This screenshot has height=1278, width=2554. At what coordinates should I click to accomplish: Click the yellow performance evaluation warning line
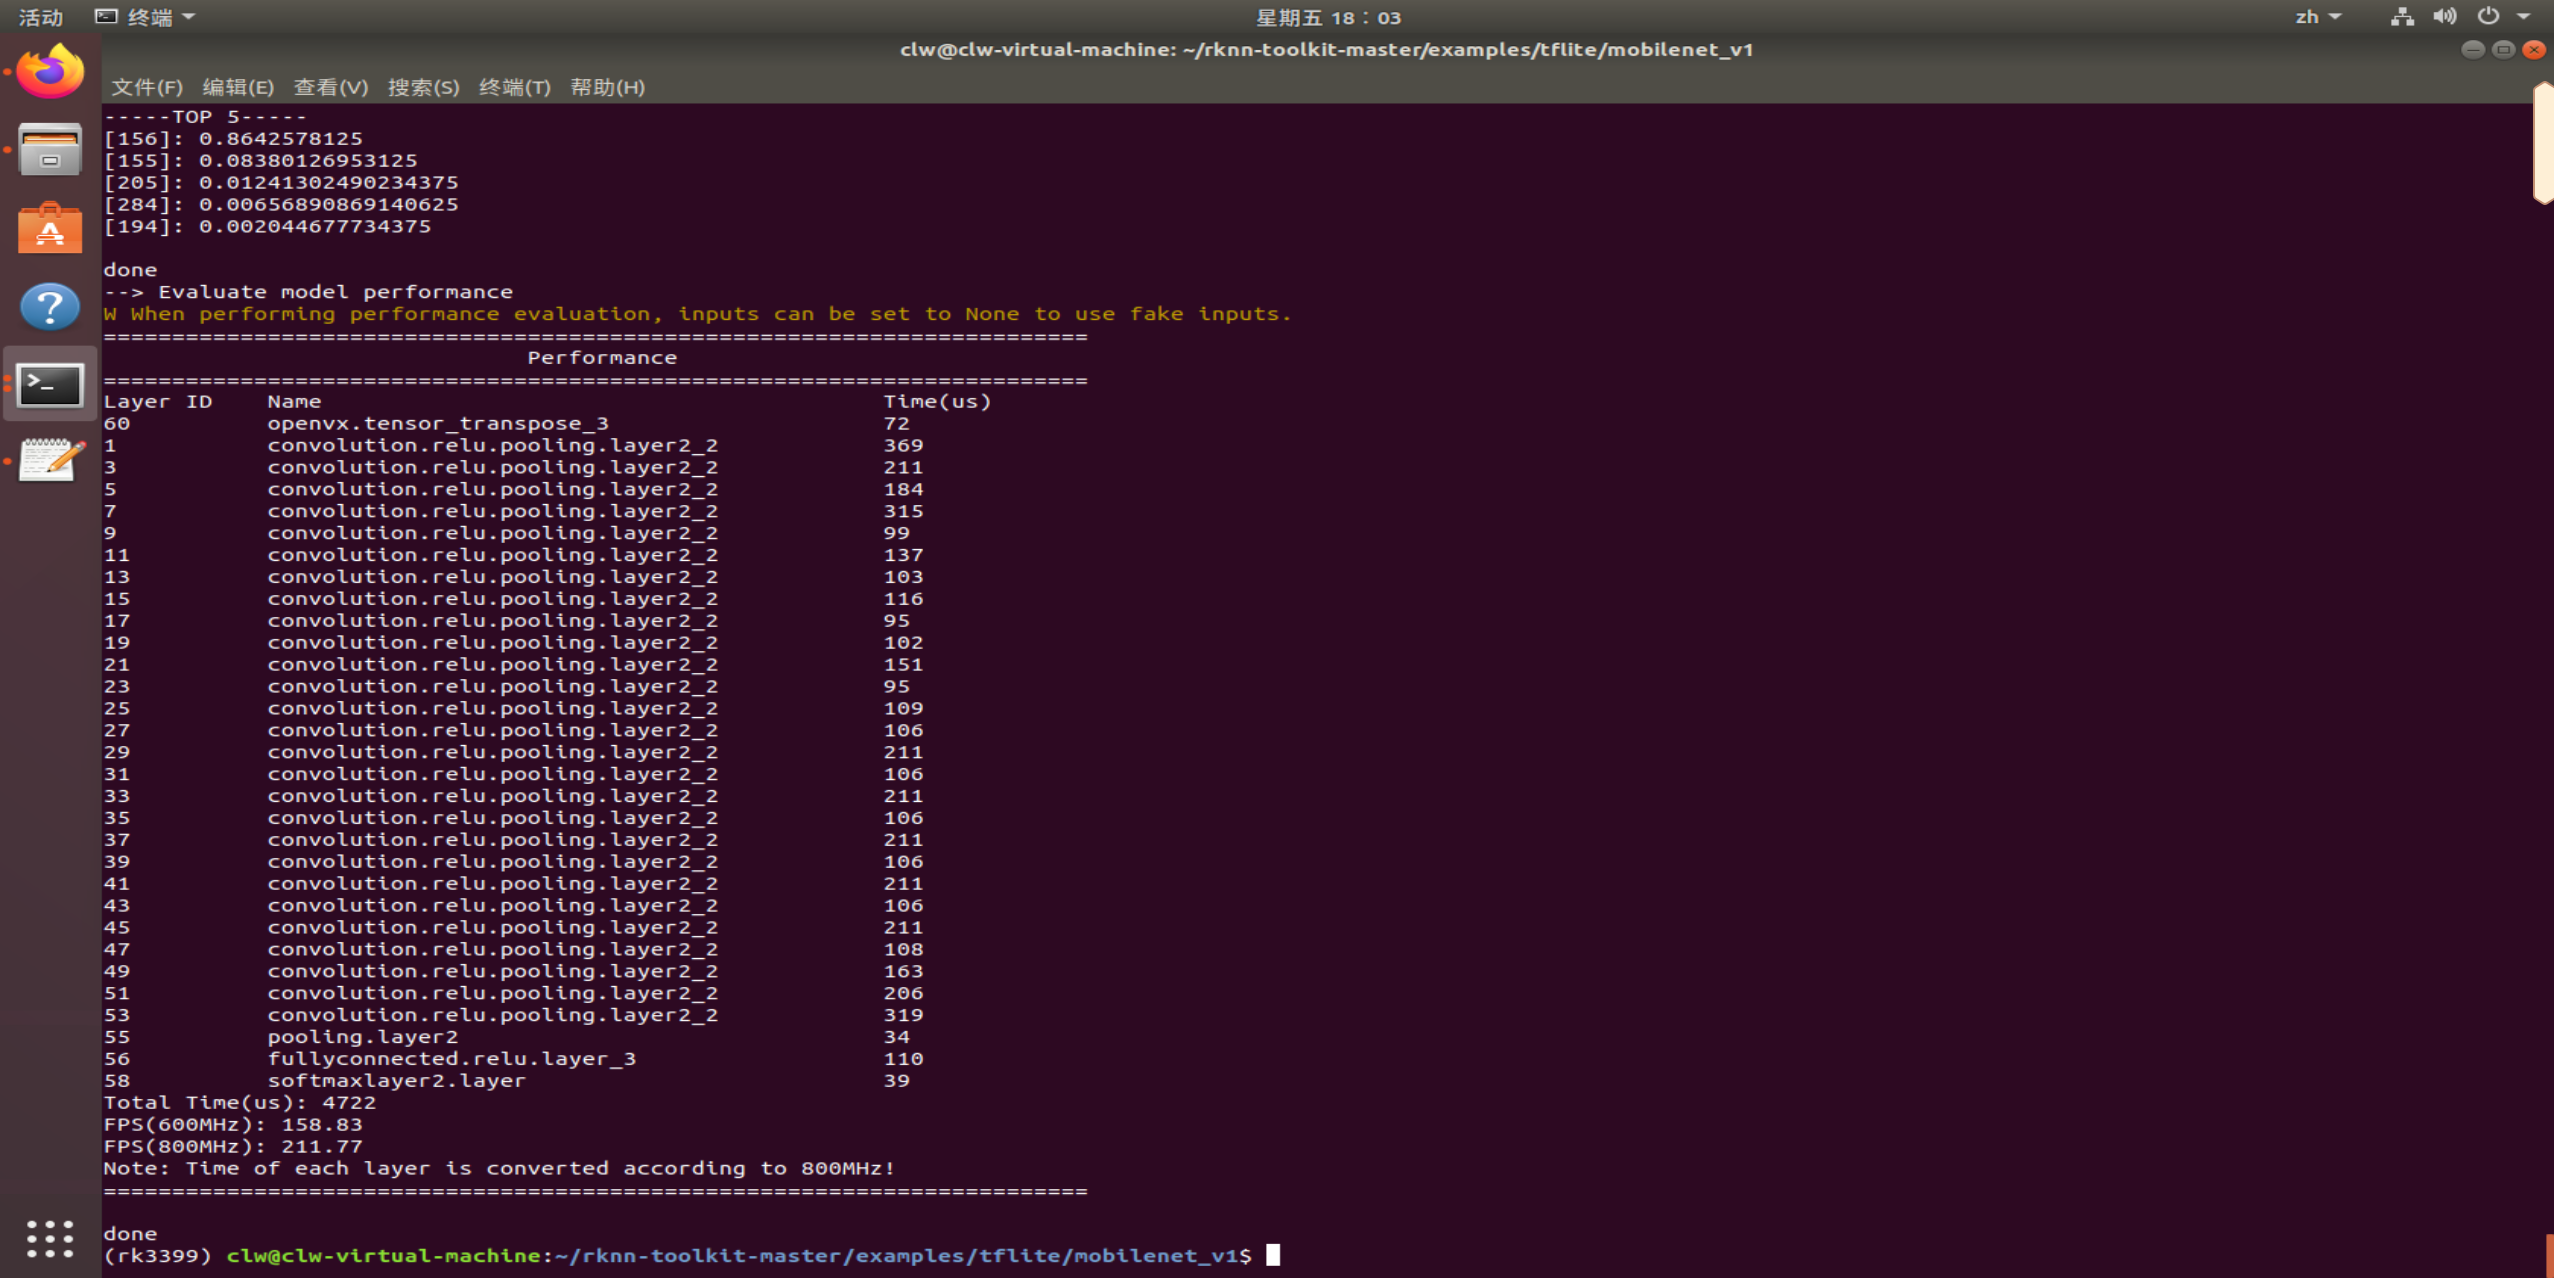(697, 314)
